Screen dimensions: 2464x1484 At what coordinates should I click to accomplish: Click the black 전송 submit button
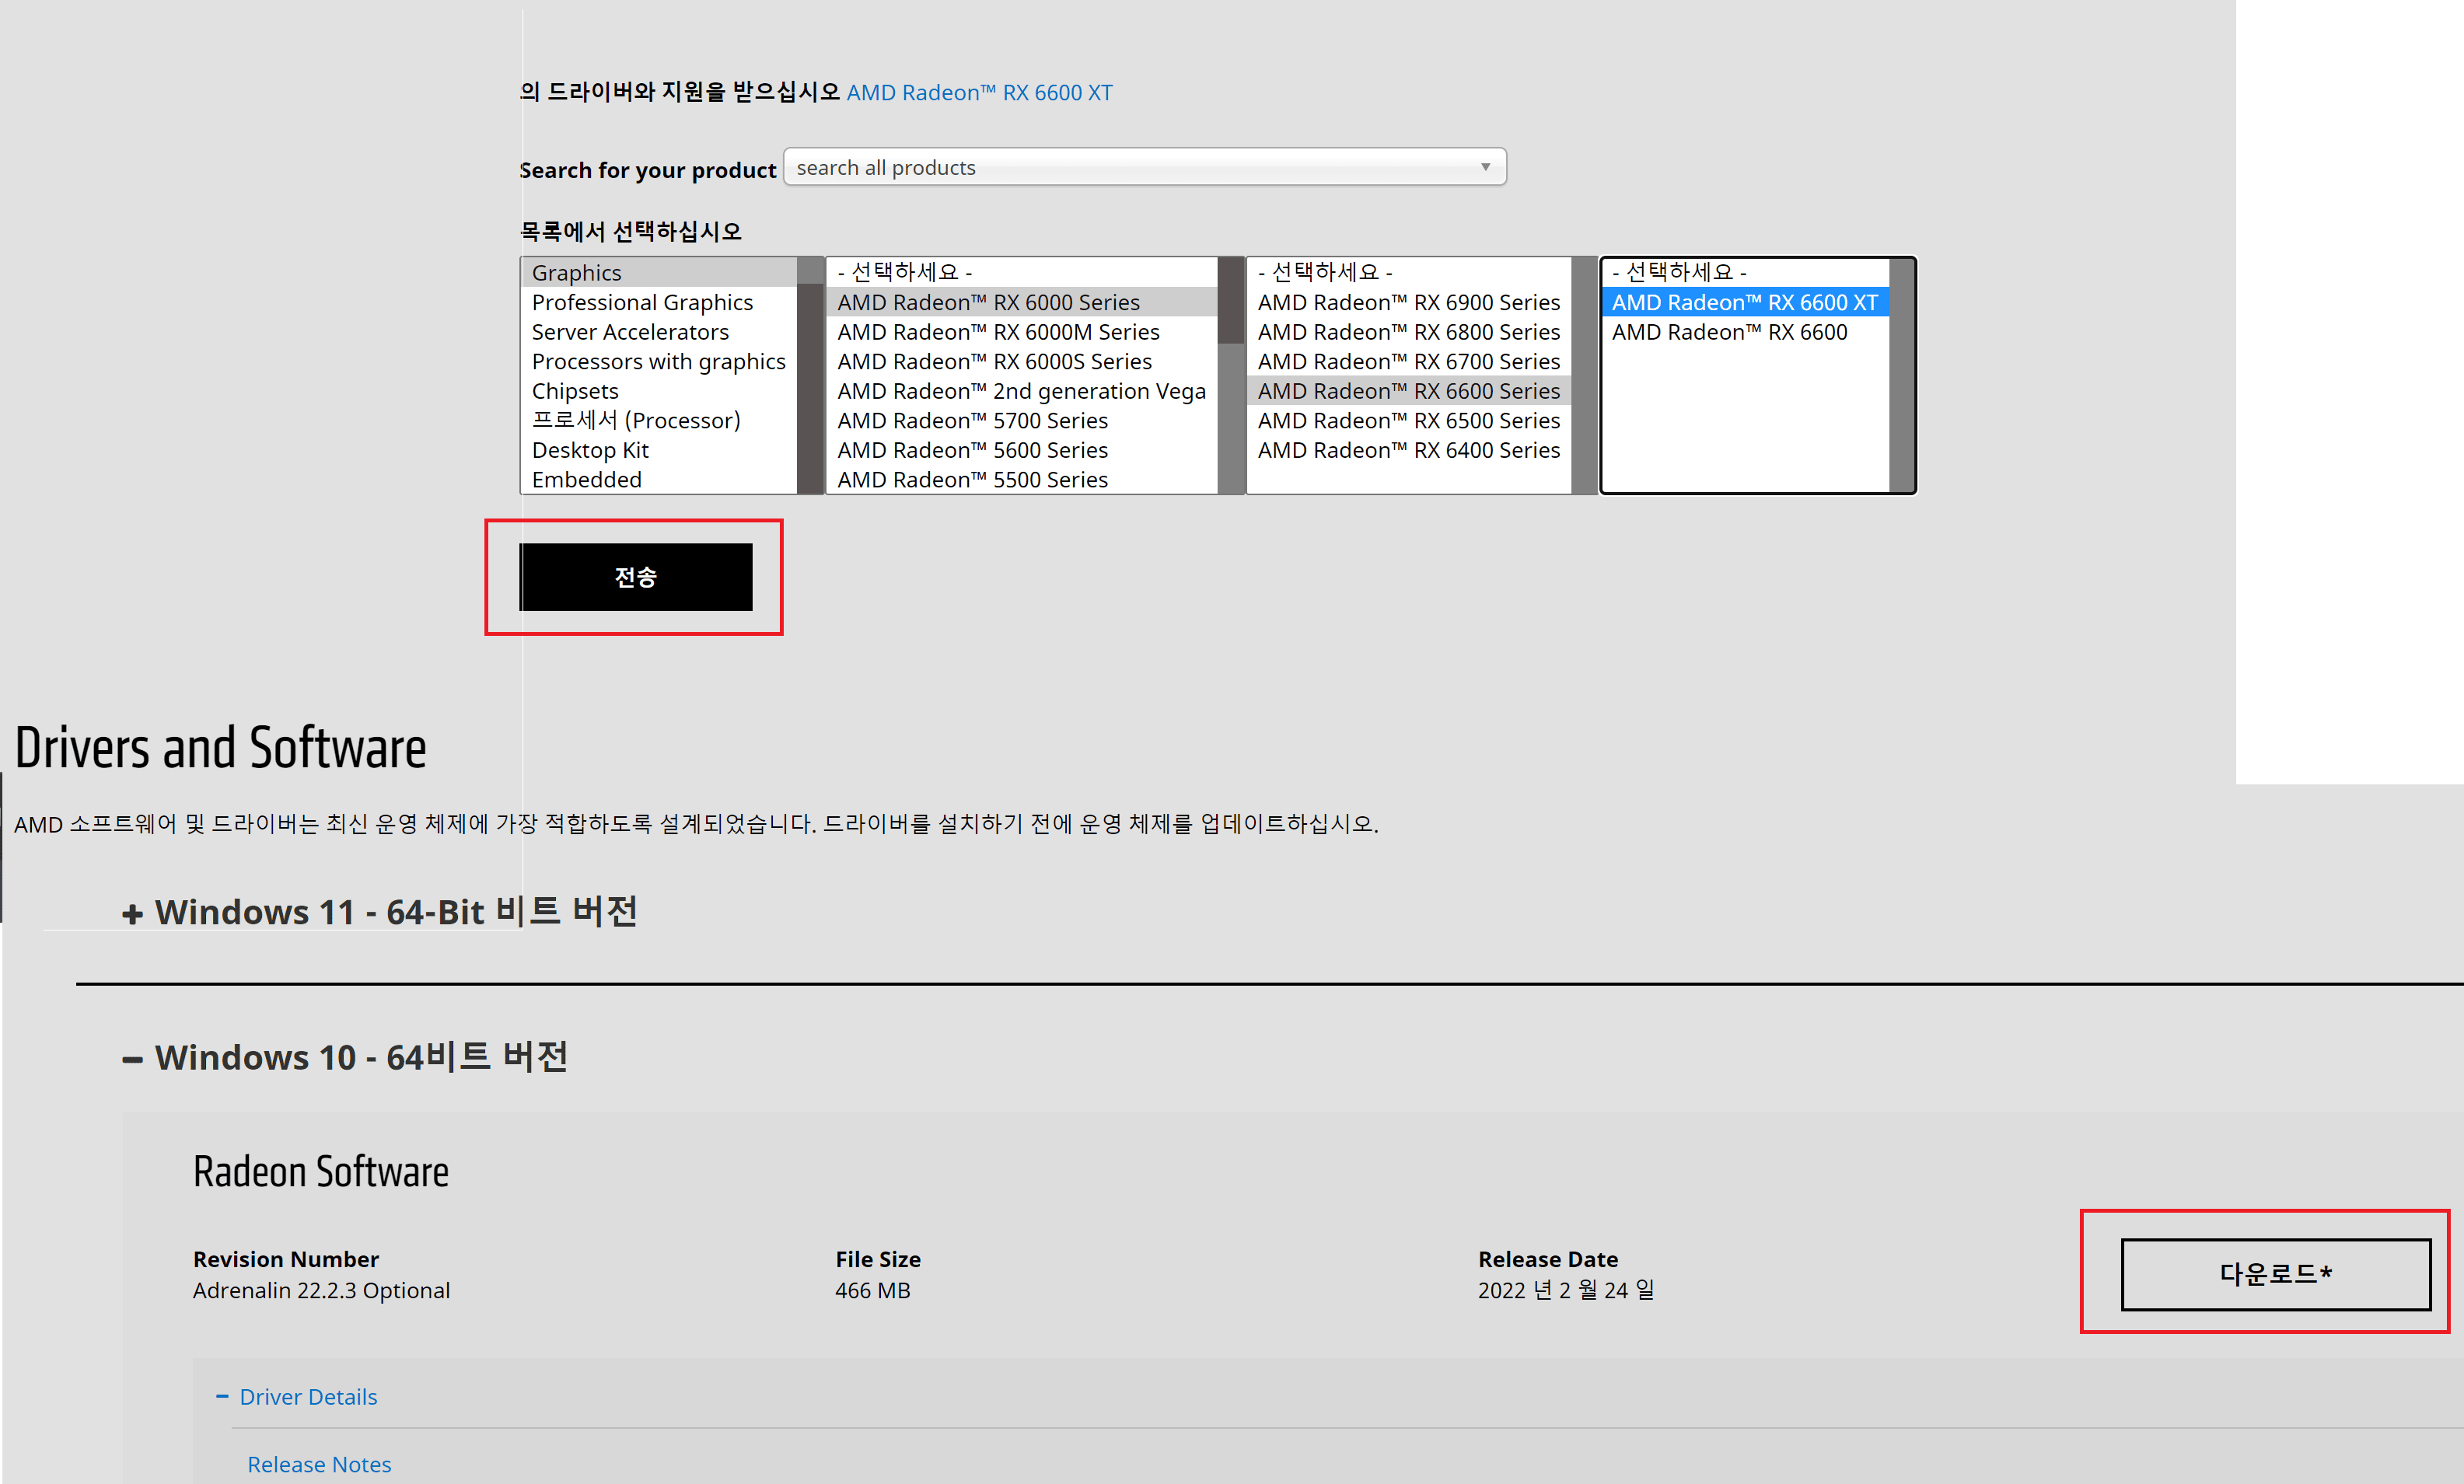(635, 577)
